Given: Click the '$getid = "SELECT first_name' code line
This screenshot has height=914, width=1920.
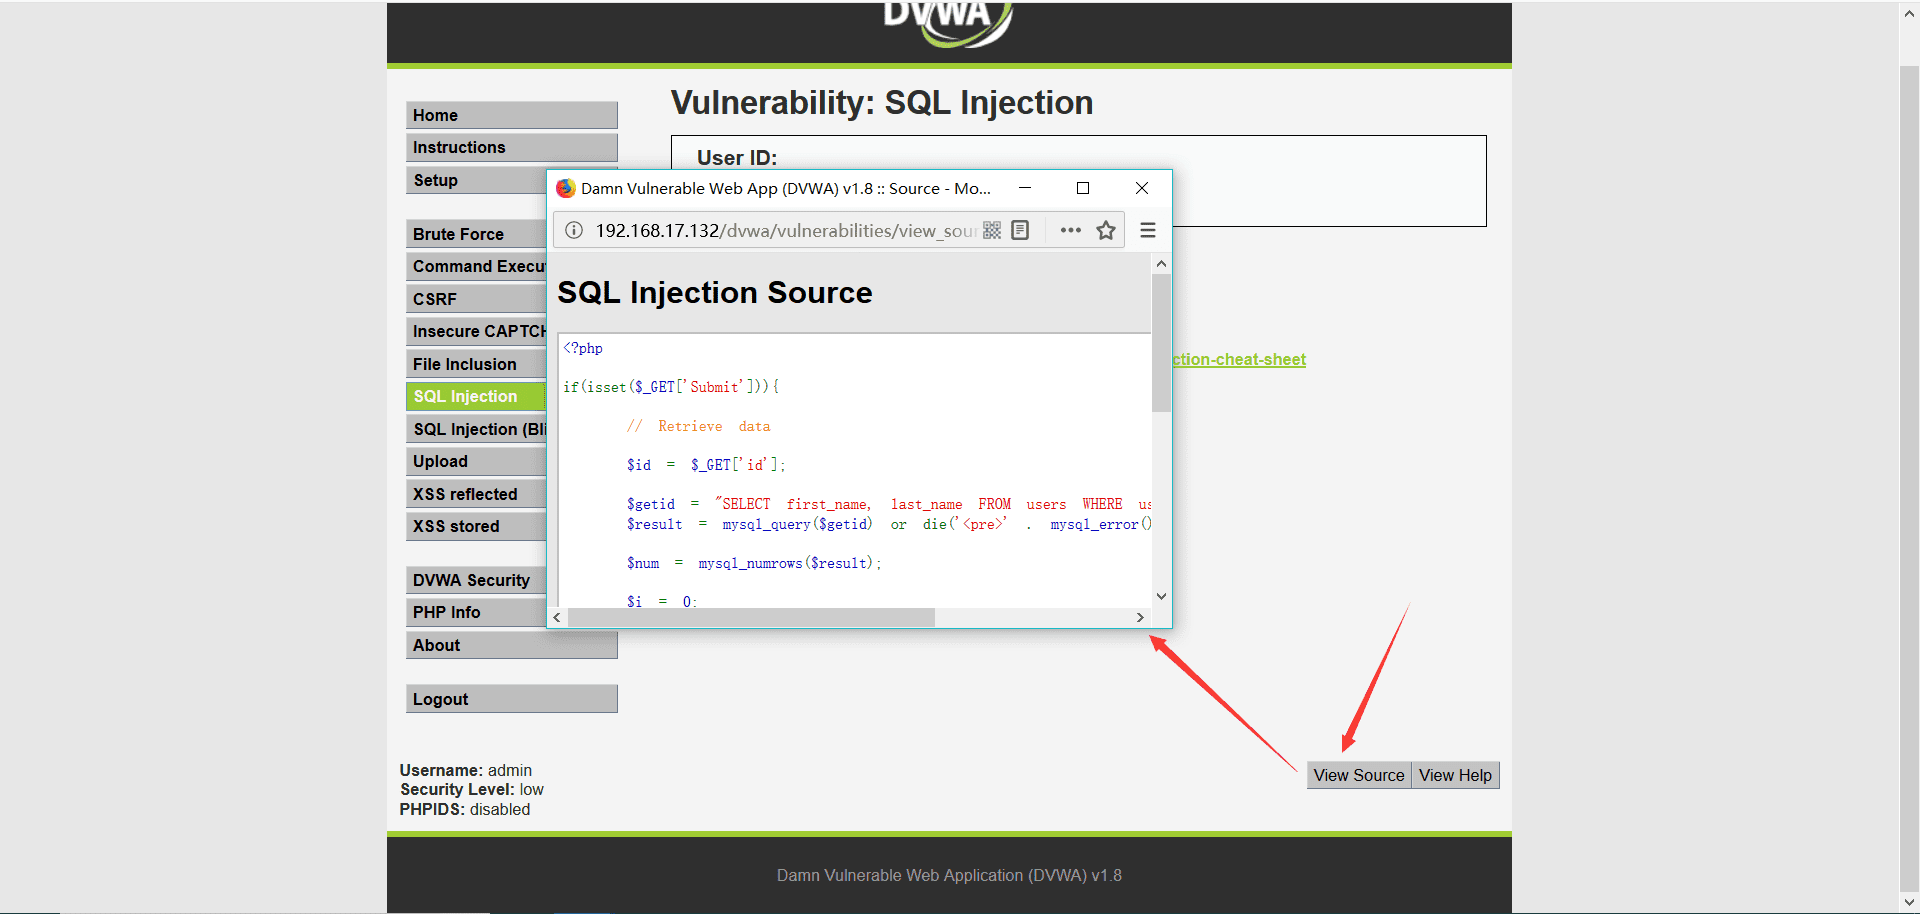Looking at the screenshot, I should [x=889, y=504].
